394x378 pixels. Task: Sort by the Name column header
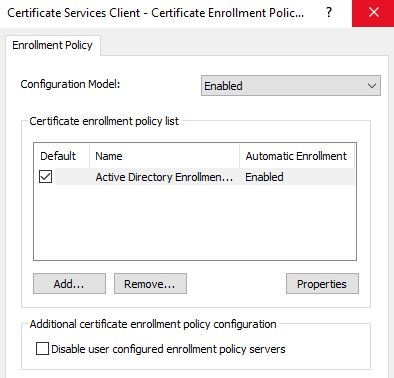click(164, 156)
